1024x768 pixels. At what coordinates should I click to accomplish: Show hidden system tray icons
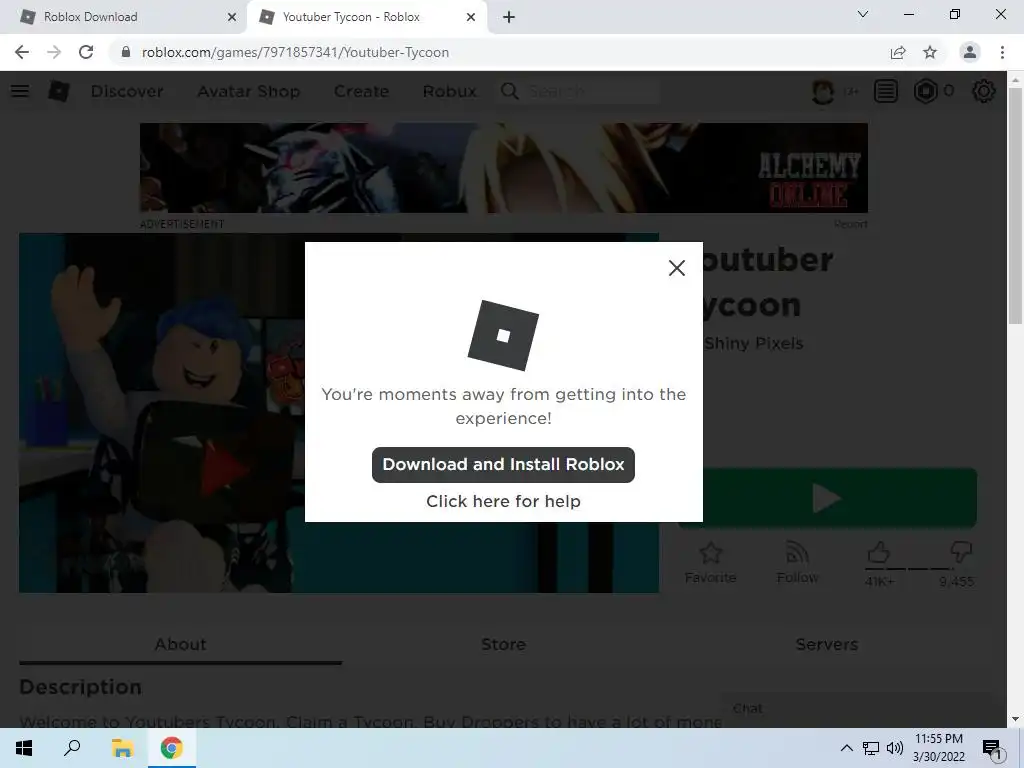tap(846, 748)
